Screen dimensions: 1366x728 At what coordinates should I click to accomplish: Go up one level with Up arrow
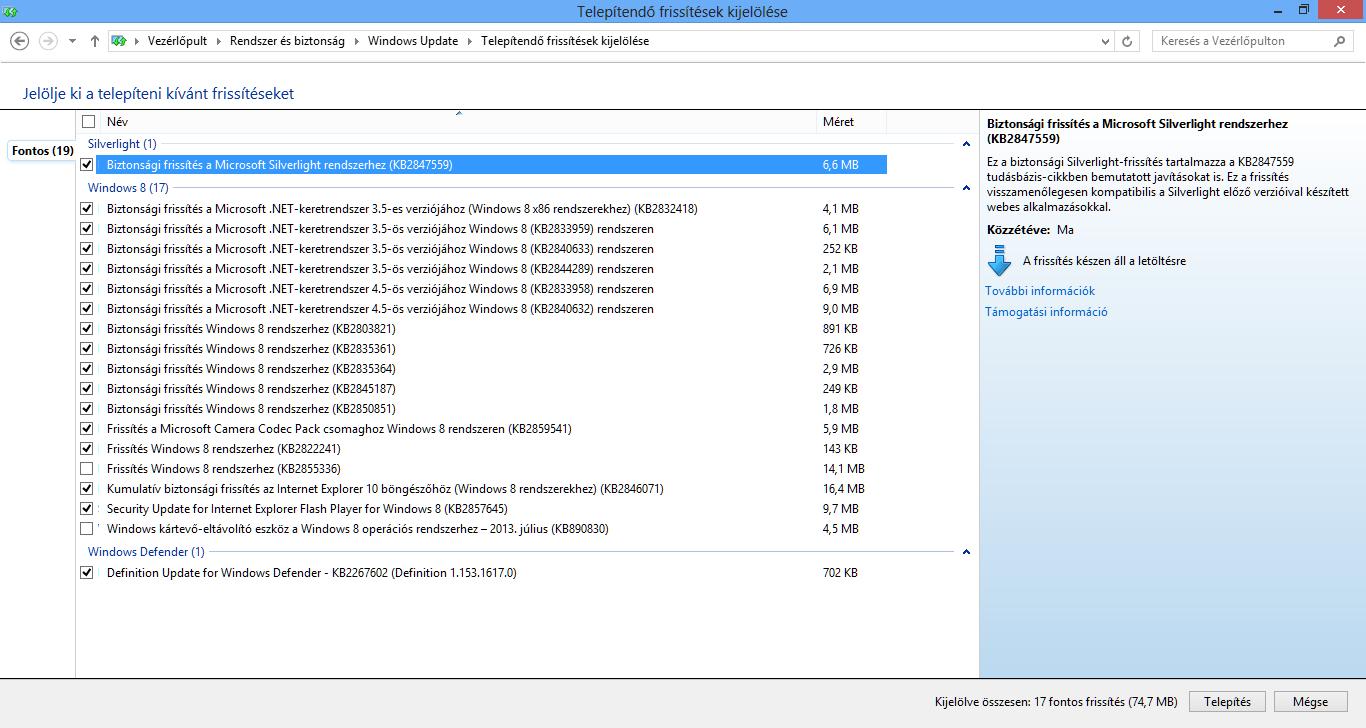click(95, 41)
